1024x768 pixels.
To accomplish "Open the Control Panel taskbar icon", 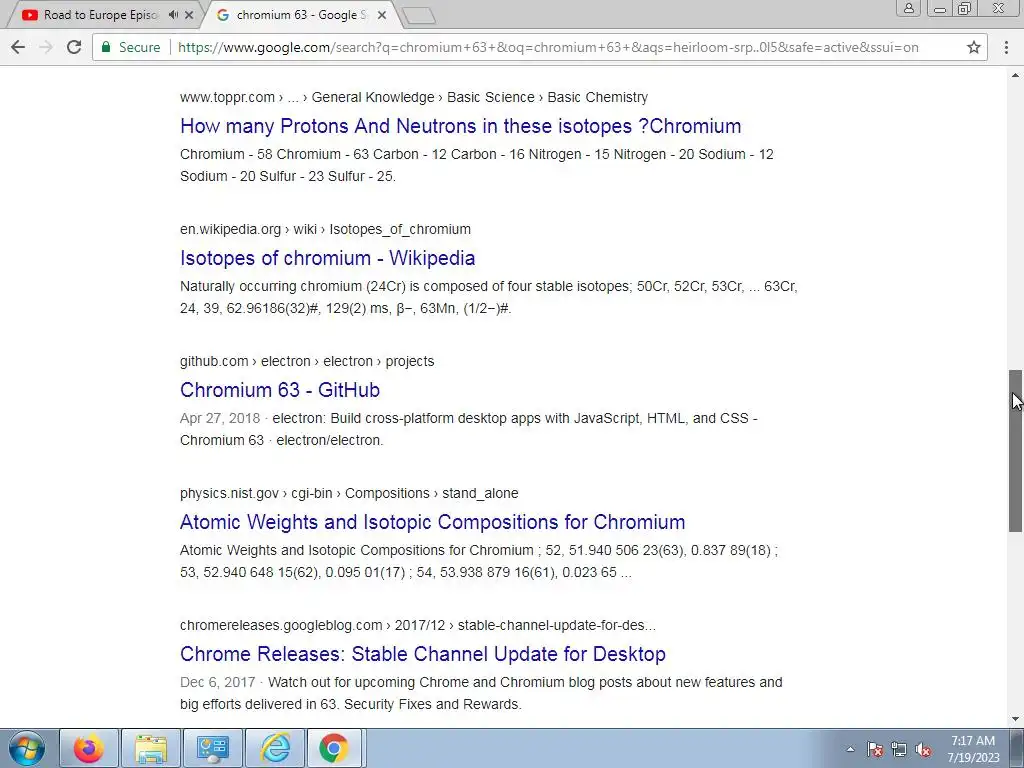I will click(213, 748).
